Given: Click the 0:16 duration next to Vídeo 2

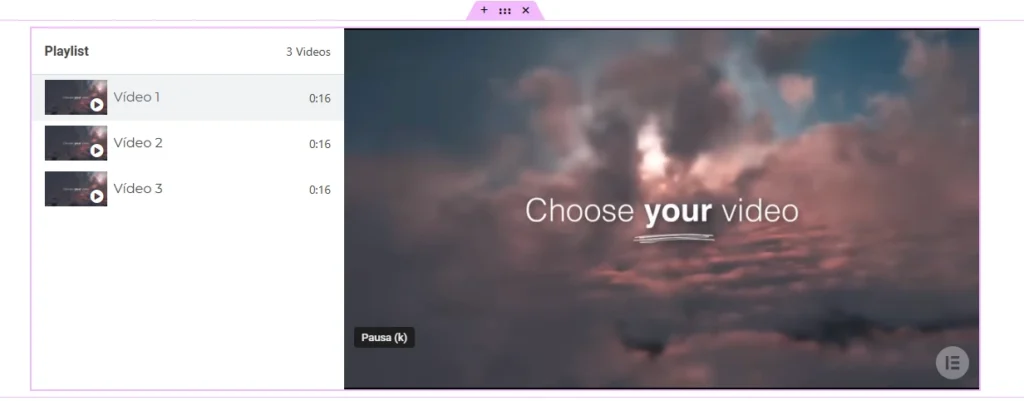Looking at the screenshot, I should [x=319, y=145].
